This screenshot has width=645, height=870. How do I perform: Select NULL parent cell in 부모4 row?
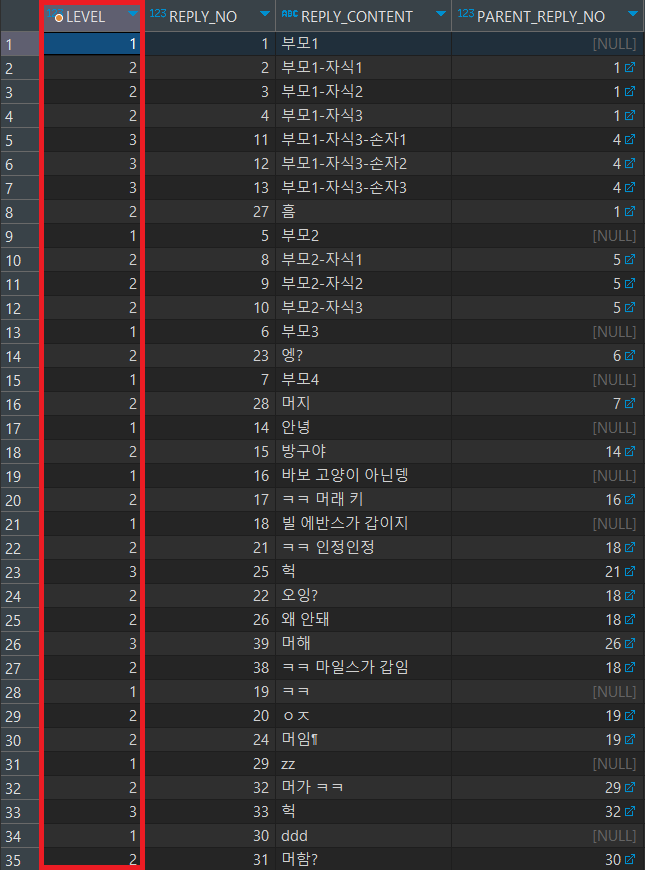point(547,380)
